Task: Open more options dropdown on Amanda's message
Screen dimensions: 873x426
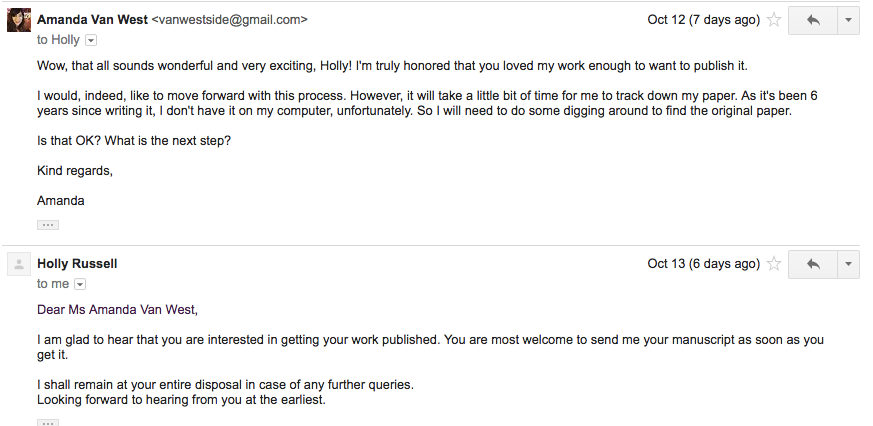Action: point(848,20)
